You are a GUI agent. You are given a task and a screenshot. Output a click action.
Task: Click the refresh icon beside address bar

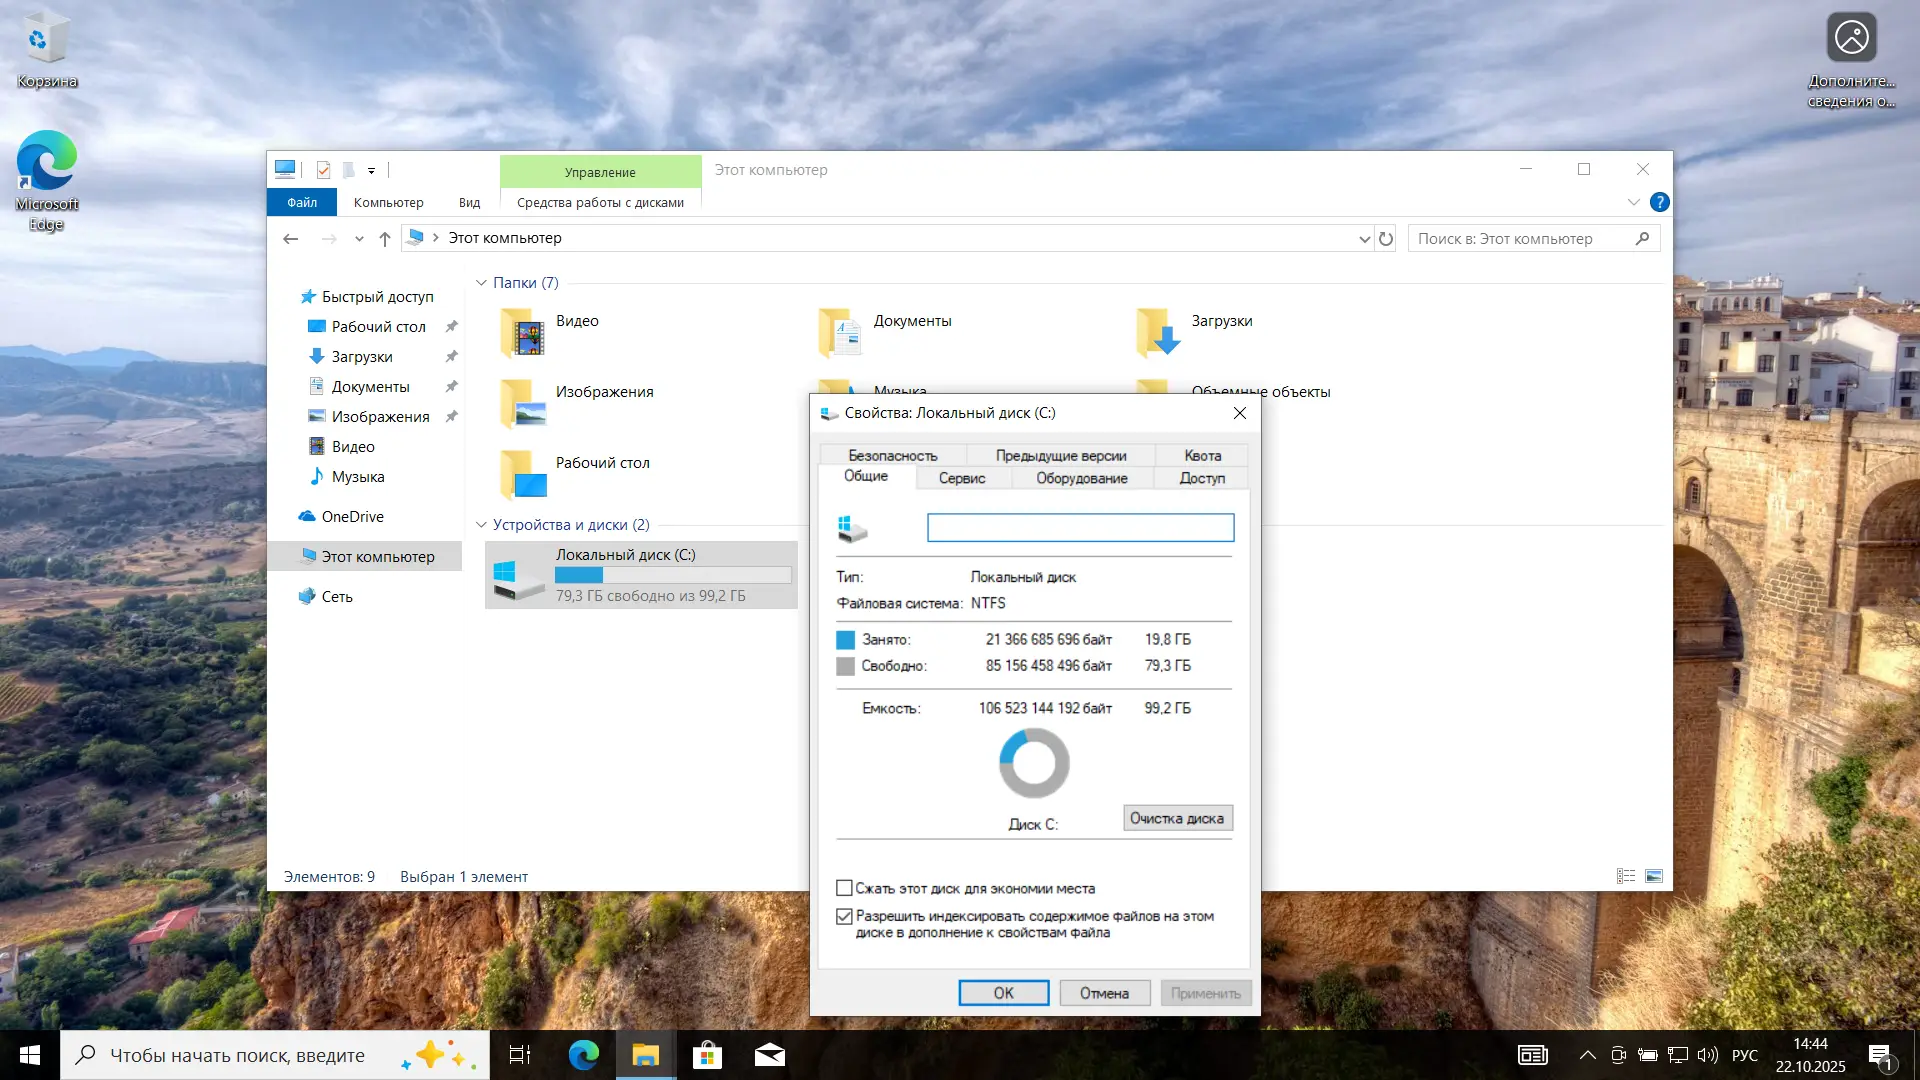pyautogui.click(x=1386, y=239)
